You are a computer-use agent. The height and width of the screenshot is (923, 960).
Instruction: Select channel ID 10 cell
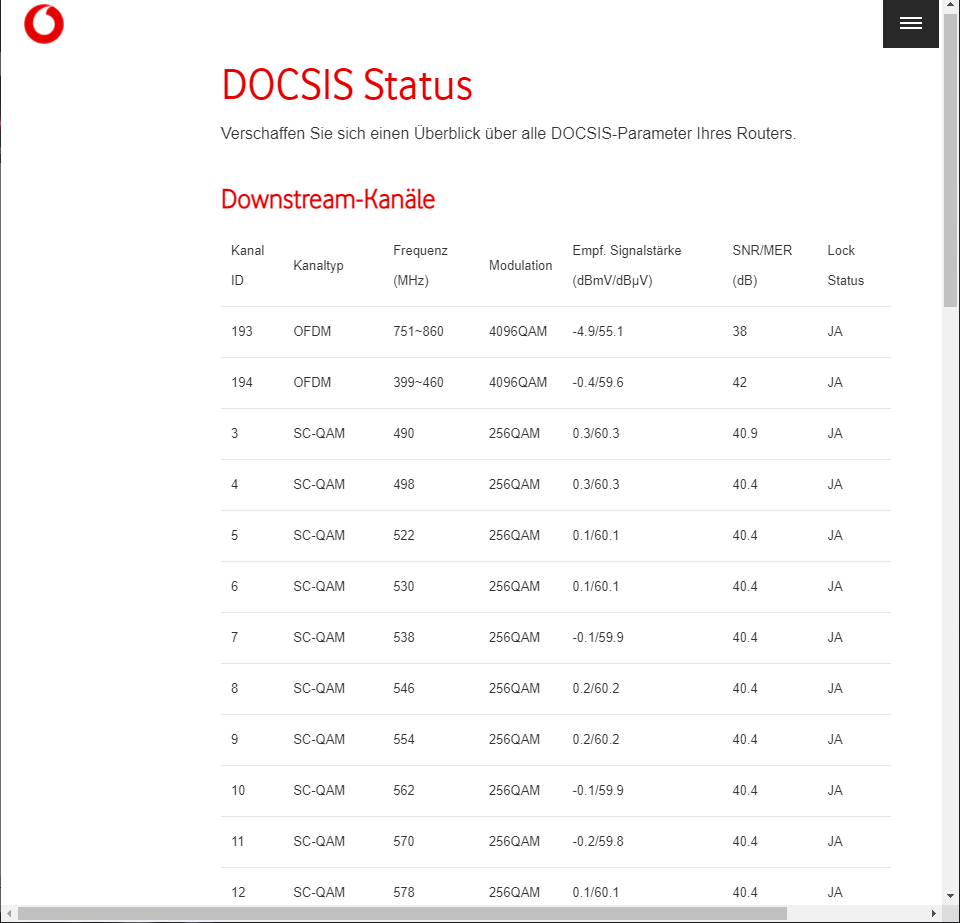[x=238, y=790]
